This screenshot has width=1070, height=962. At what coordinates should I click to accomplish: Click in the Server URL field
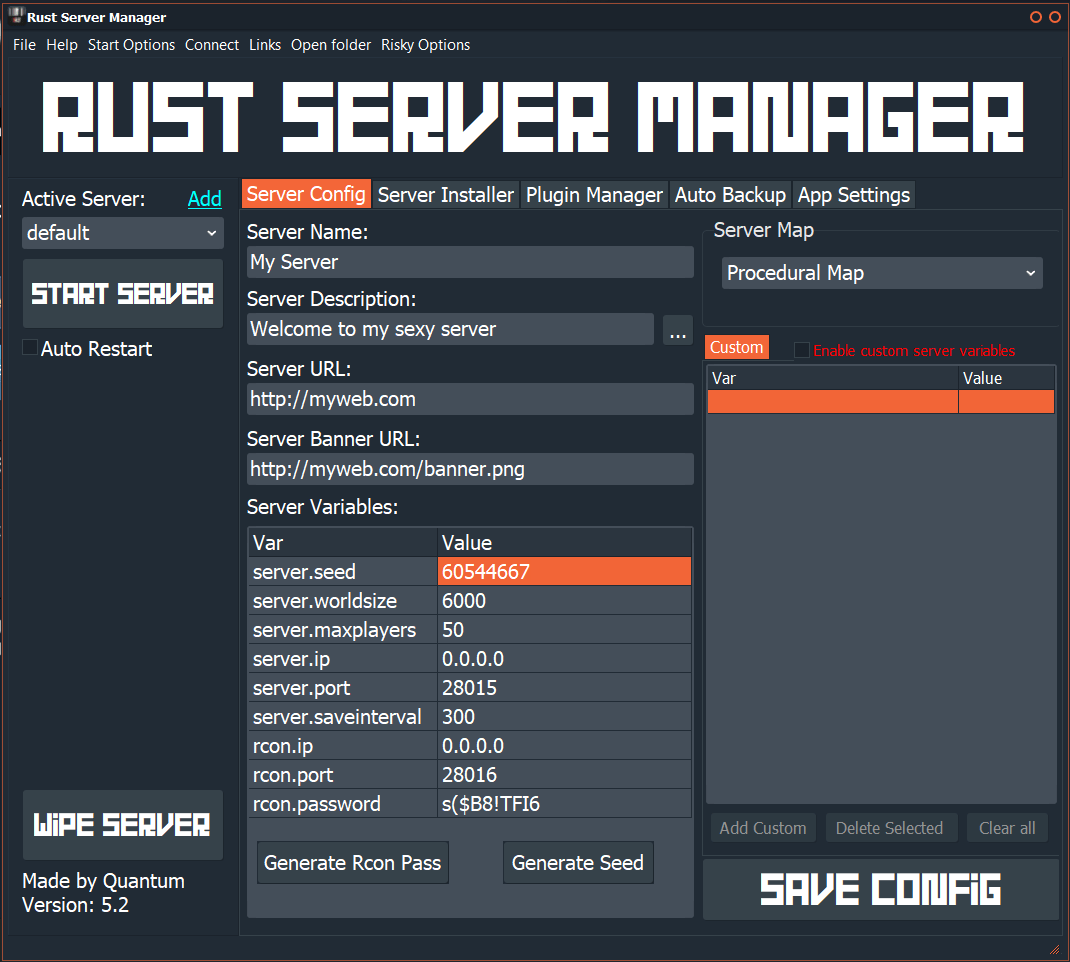coord(470,399)
